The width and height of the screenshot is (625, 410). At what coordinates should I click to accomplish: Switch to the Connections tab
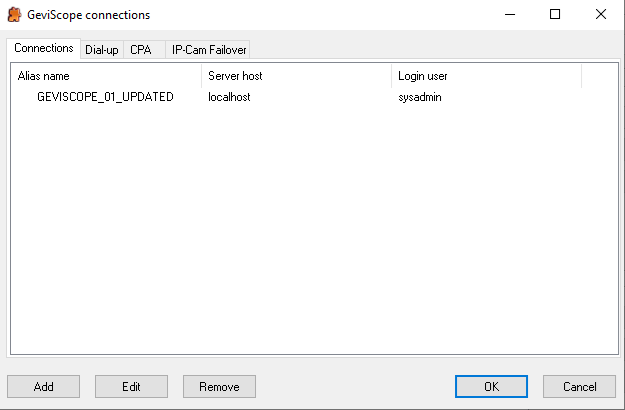(44, 48)
